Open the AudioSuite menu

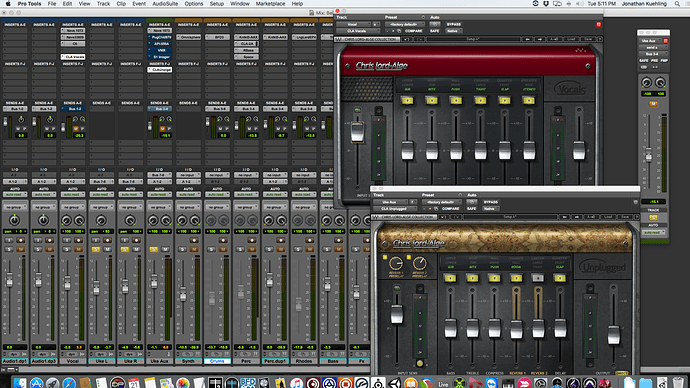(165, 4)
